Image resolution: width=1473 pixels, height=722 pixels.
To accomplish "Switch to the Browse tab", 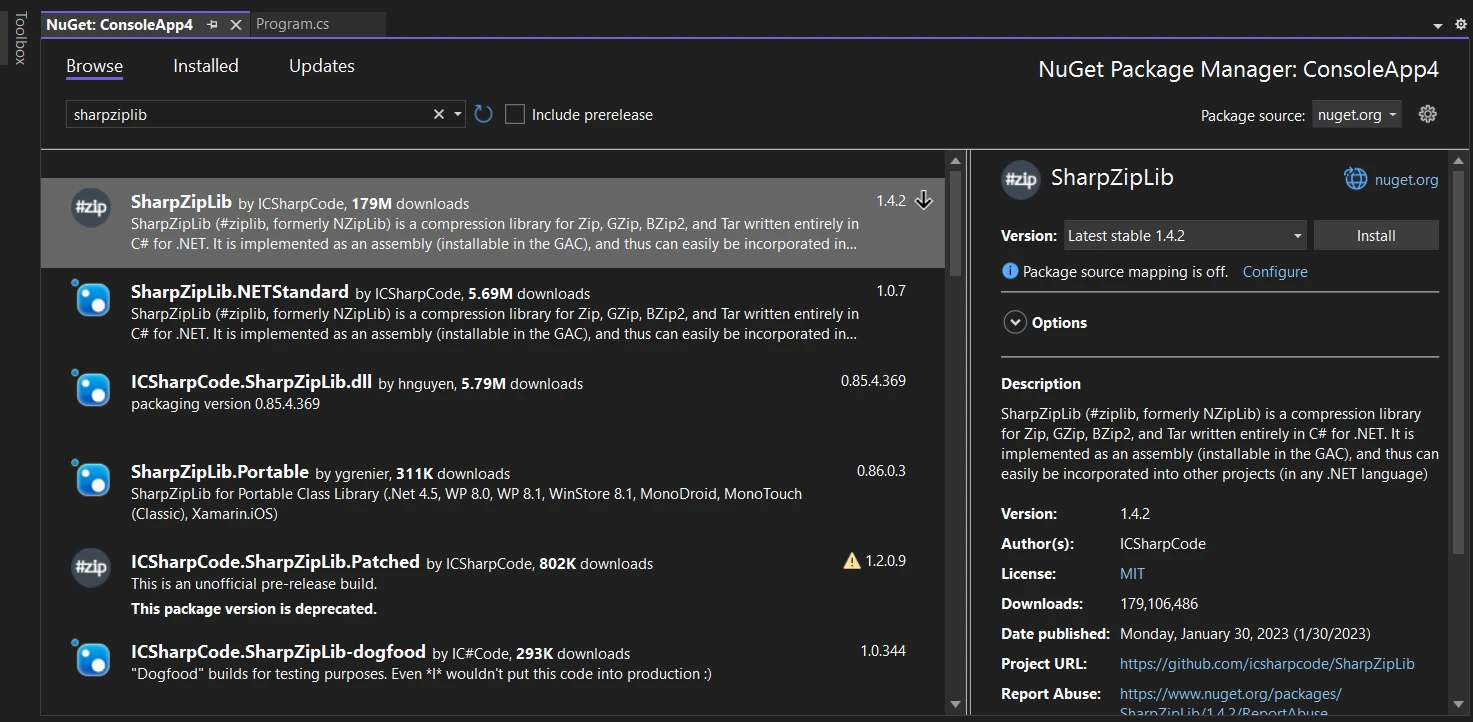I will click(x=94, y=66).
